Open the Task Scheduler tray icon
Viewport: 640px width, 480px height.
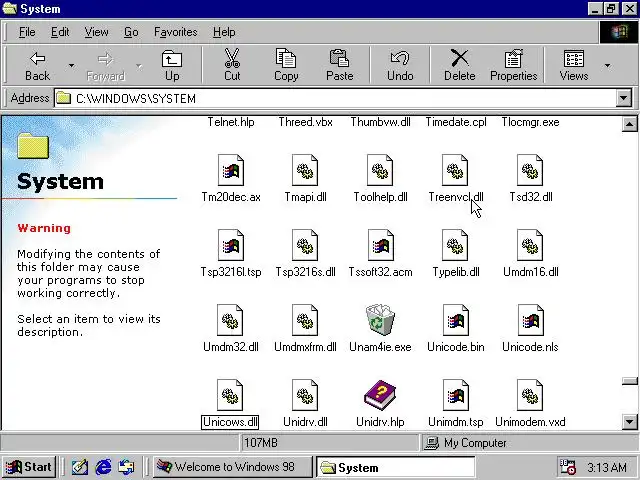tap(567, 467)
